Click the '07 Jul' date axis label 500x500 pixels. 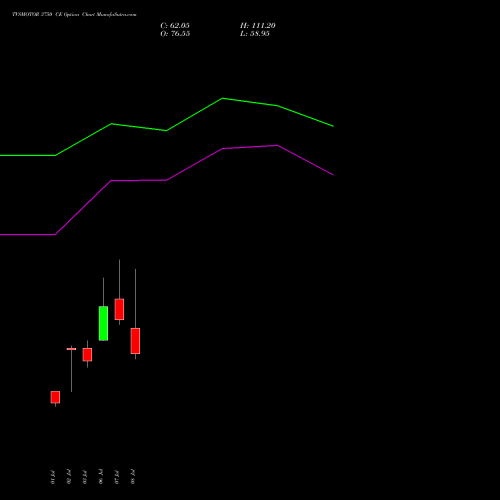(x=117, y=477)
